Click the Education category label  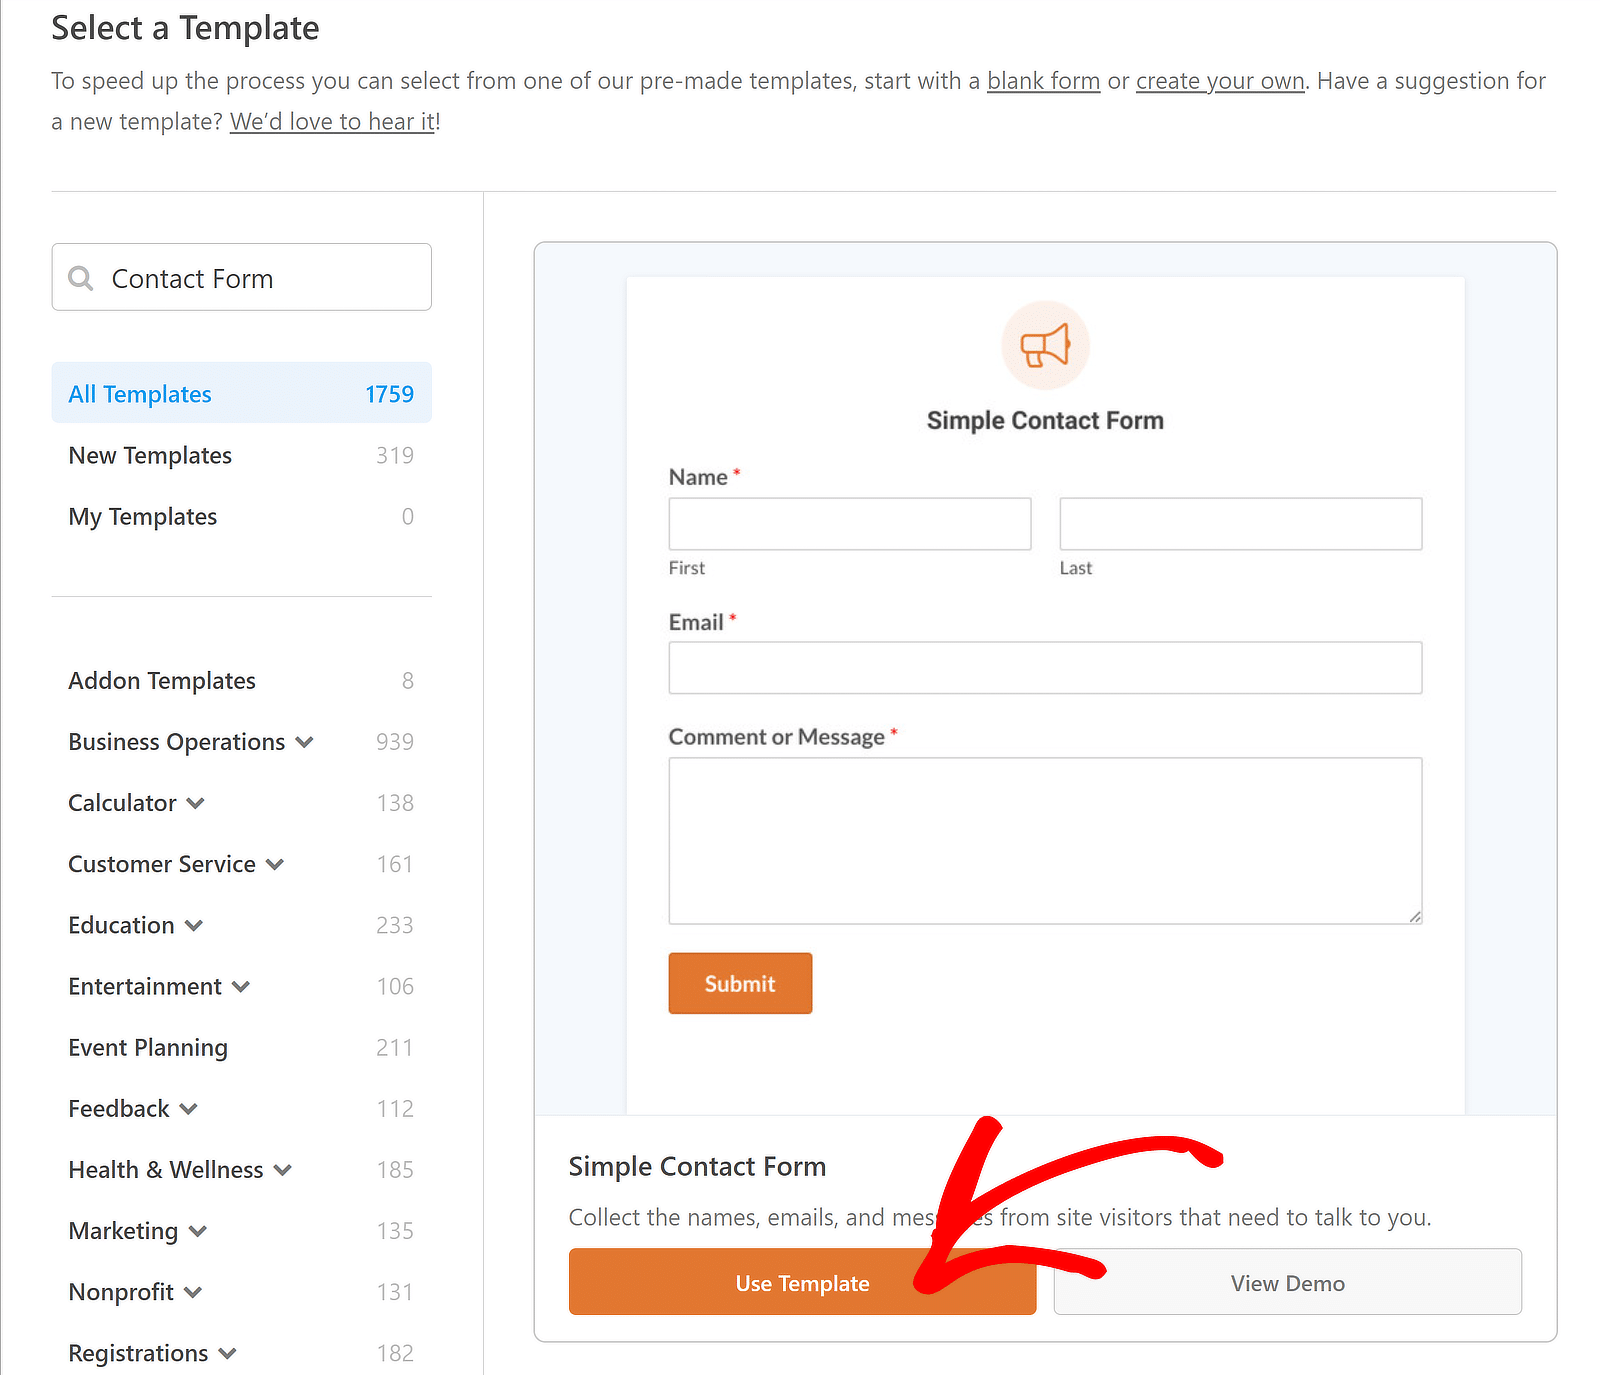[x=121, y=925]
